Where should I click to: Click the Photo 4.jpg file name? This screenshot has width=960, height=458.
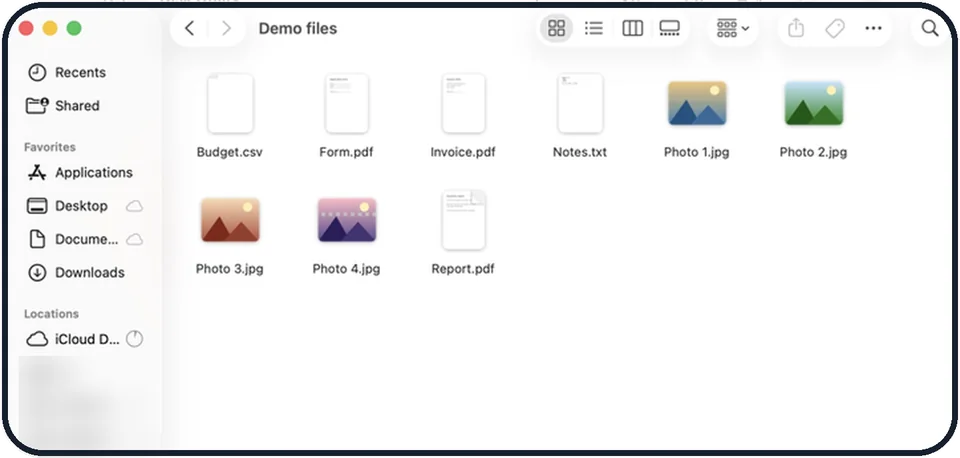pyautogui.click(x=347, y=269)
